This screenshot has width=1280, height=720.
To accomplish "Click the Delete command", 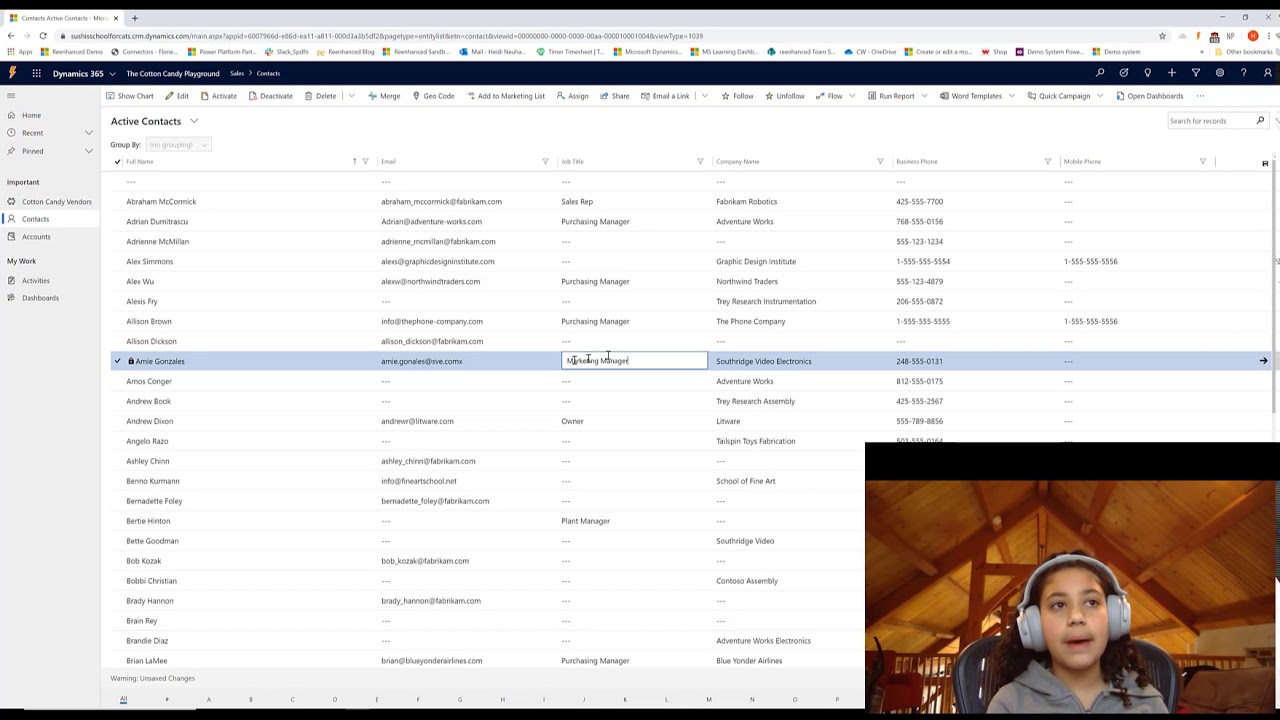I will pyautogui.click(x=320, y=96).
